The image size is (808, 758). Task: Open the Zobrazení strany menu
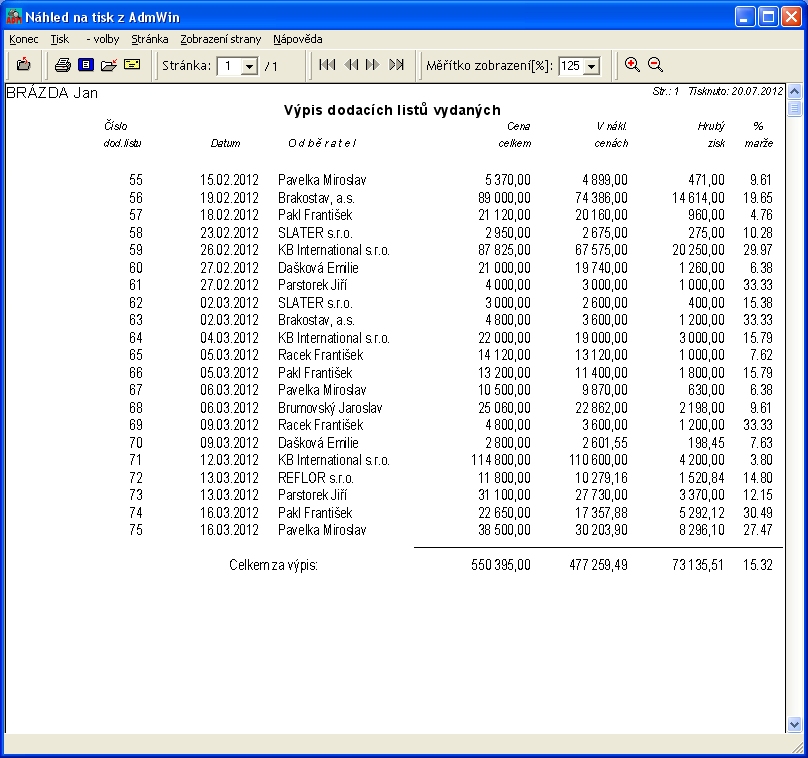click(221, 39)
